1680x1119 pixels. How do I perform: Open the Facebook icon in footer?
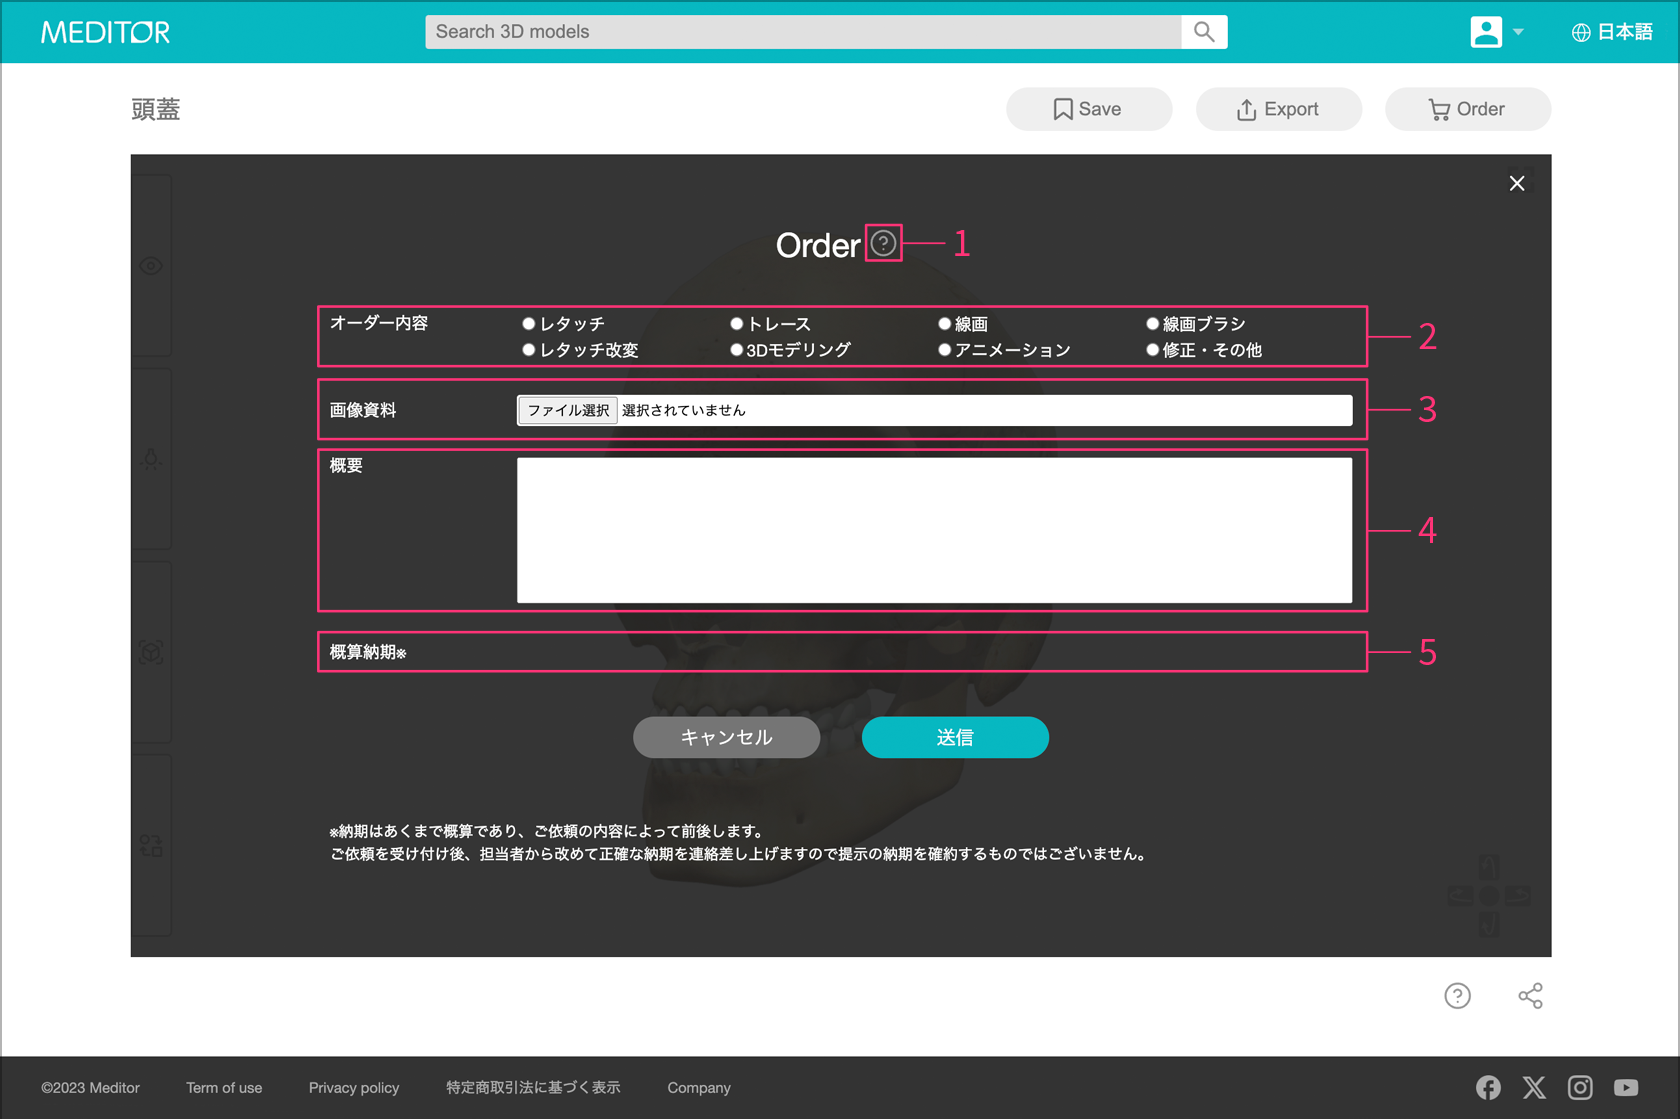point(1488,1087)
